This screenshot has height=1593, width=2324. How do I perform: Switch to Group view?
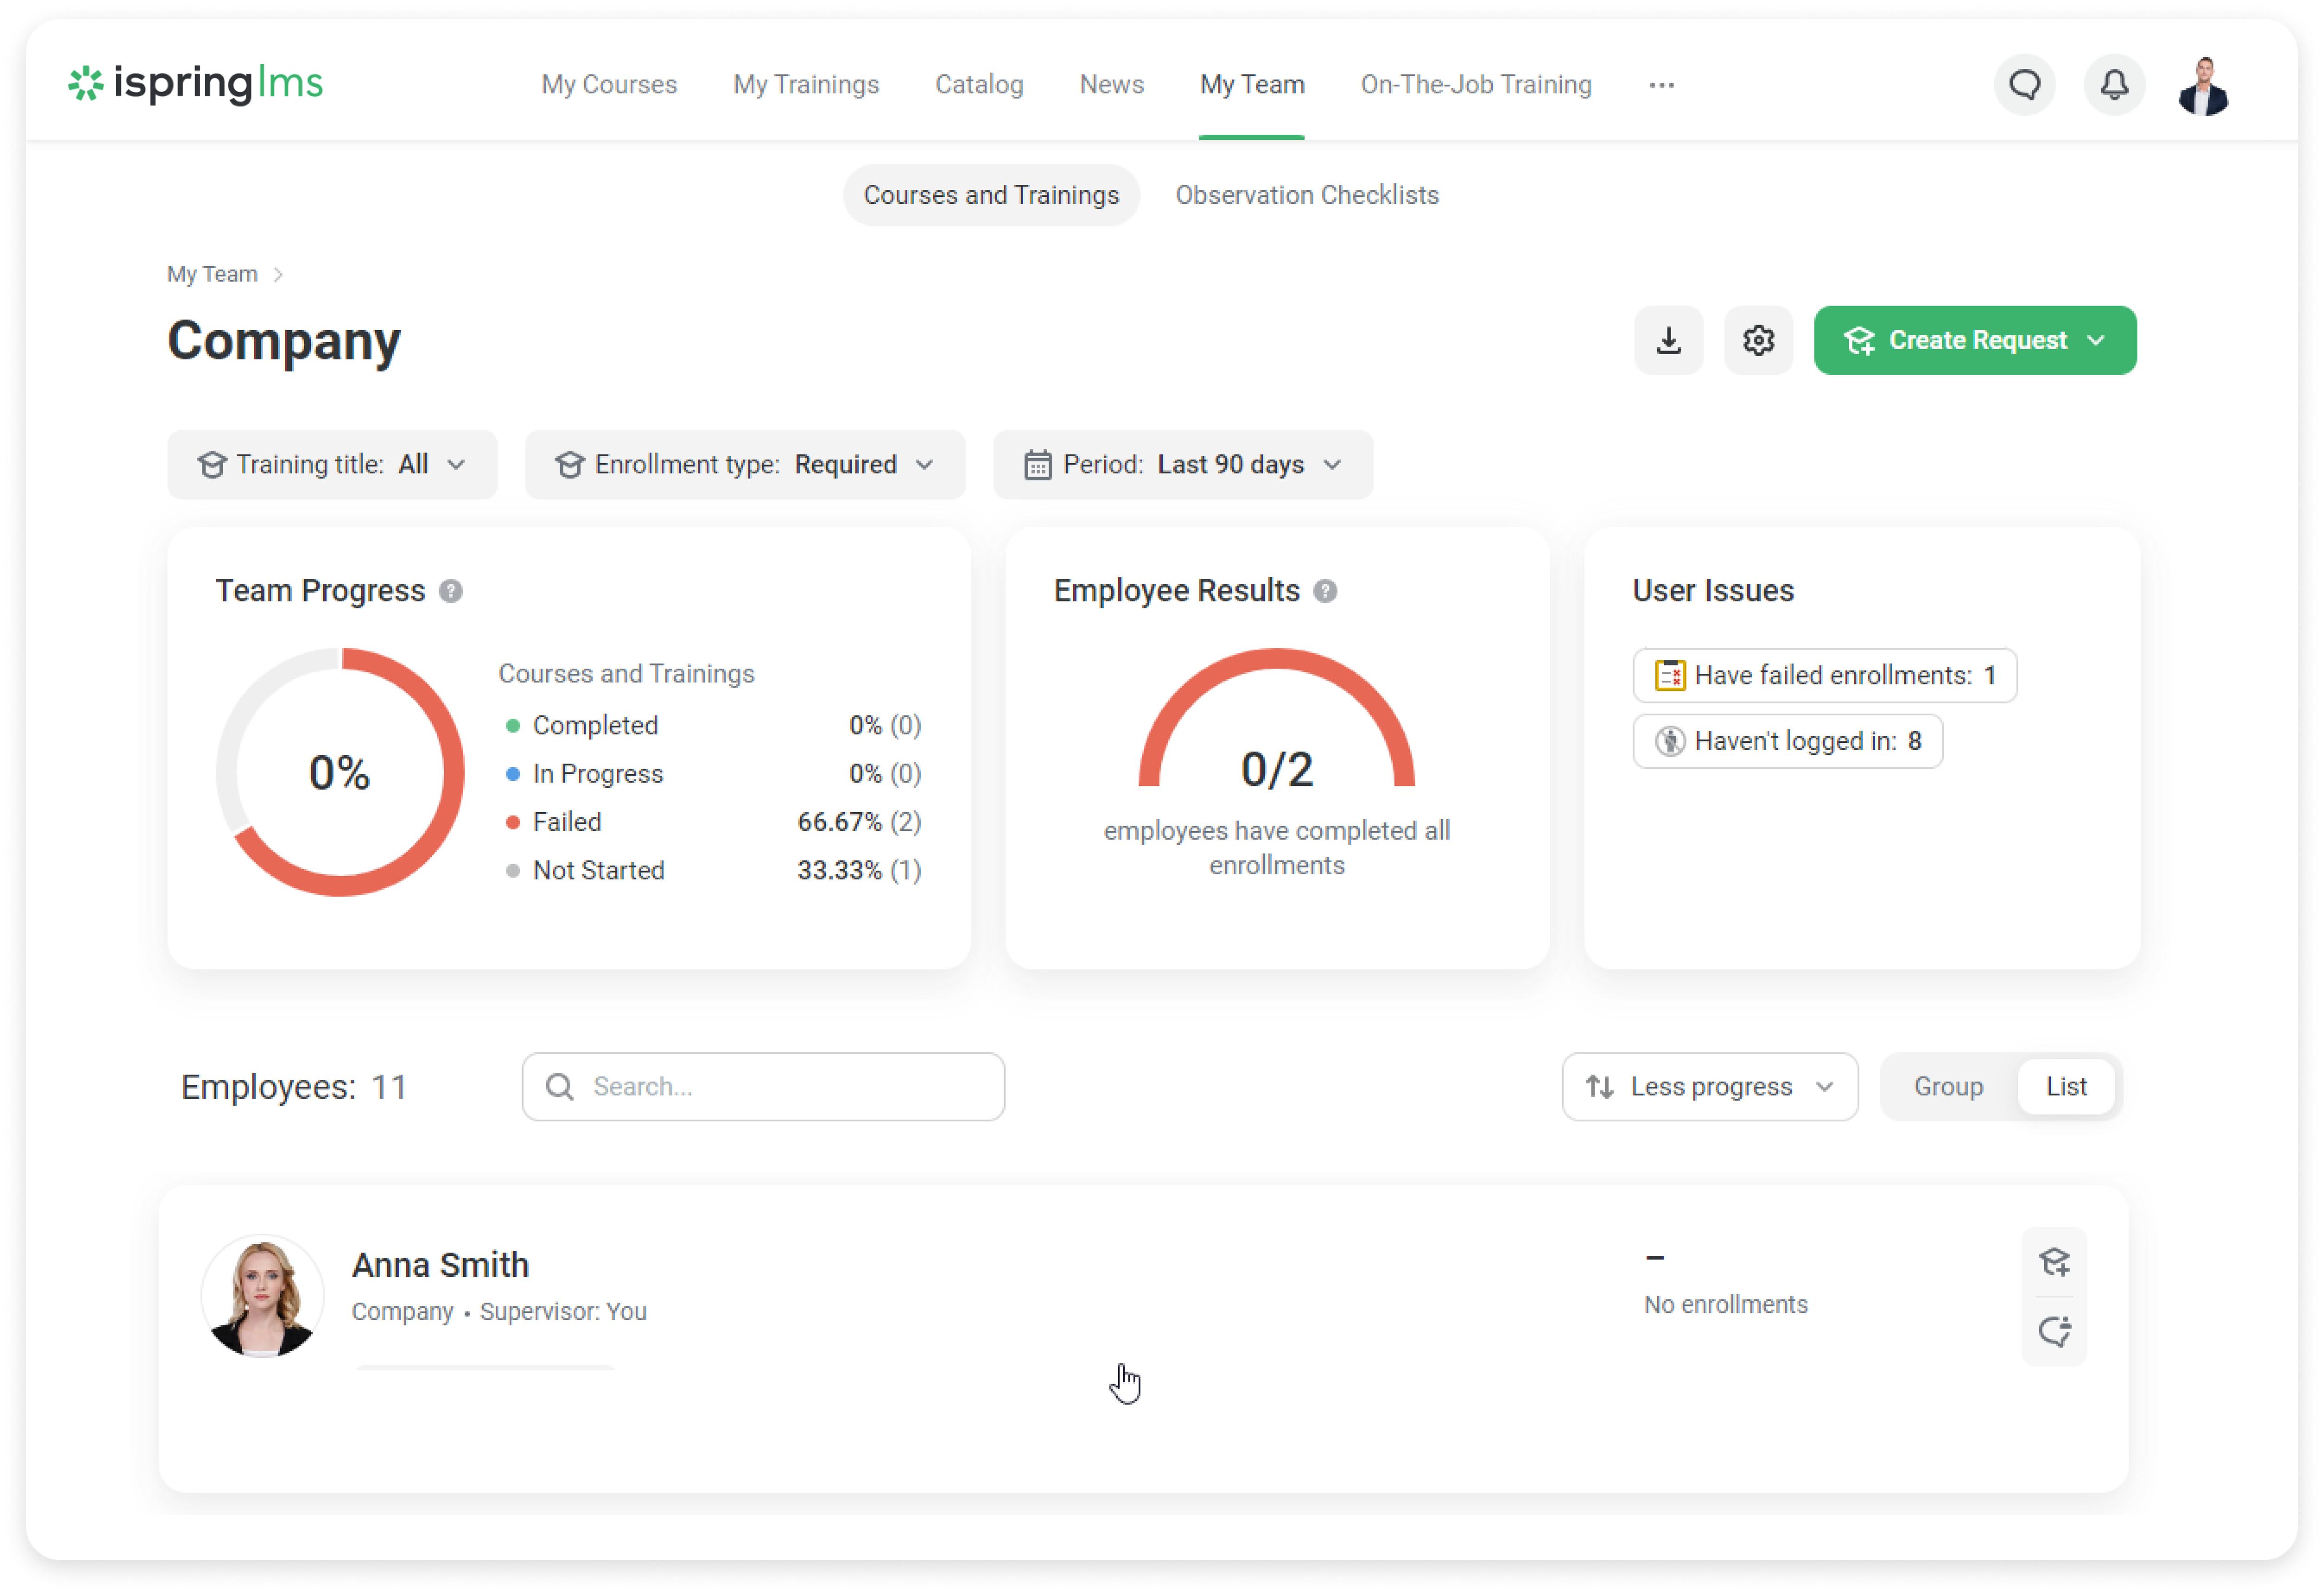pyautogui.click(x=1948, y=1087)
